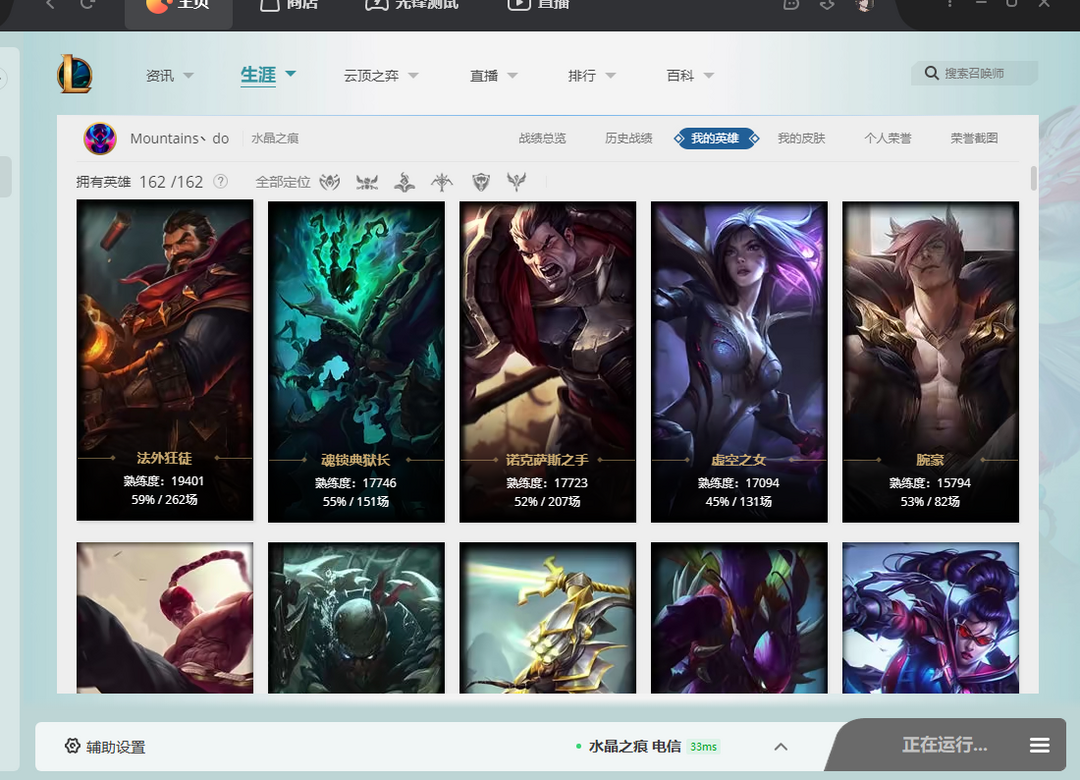The width and height of the screenshot is (1080, 780).
Task: Click the question mark beside 162/162
Action: pyautogui.click(x=220, y=182)
